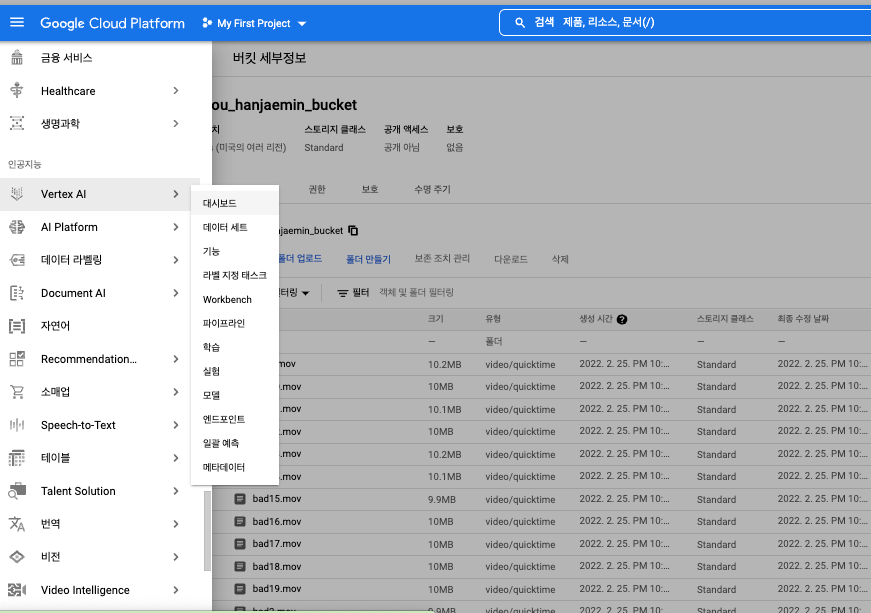
Task: Click the search magnifier icon
Action: click(520, 23)
